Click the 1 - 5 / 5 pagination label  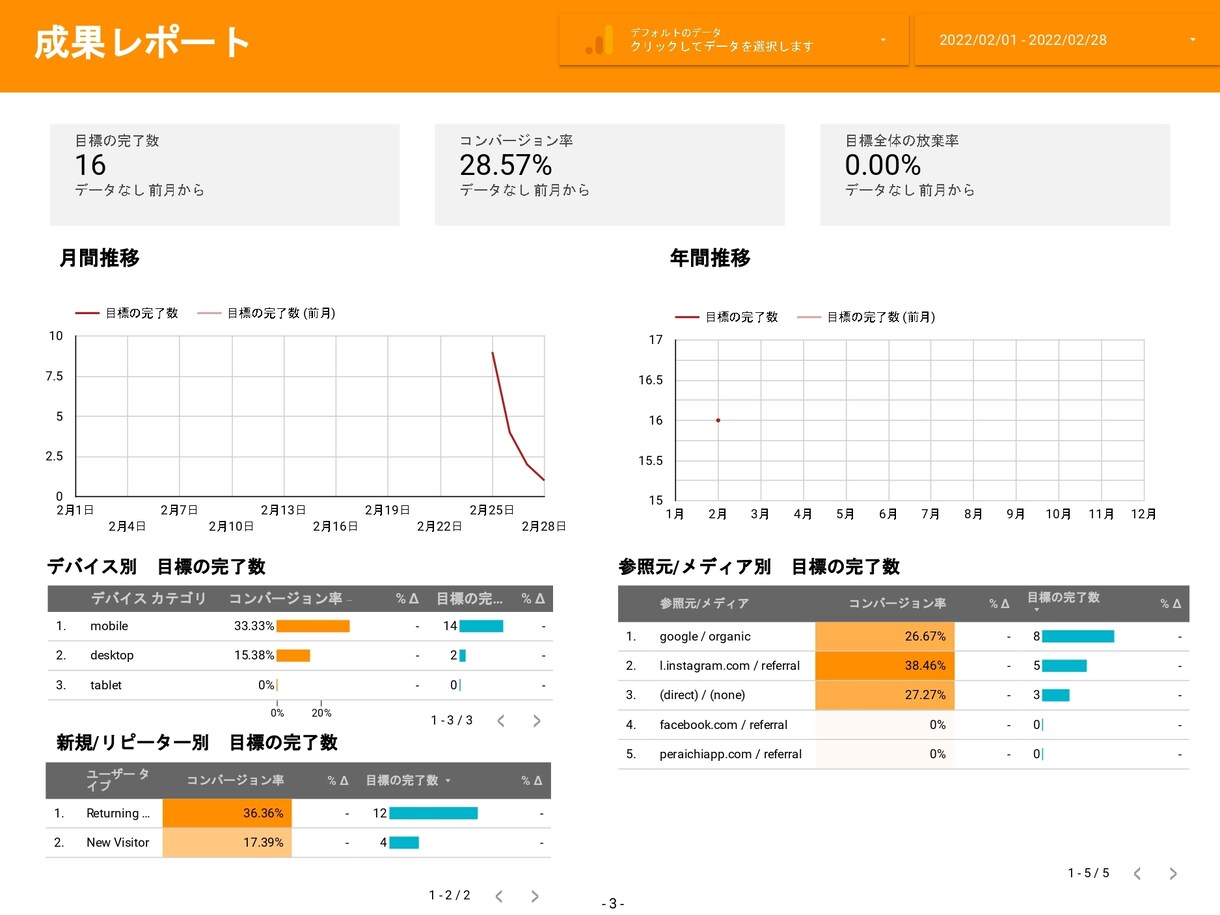coord(1088,873)
